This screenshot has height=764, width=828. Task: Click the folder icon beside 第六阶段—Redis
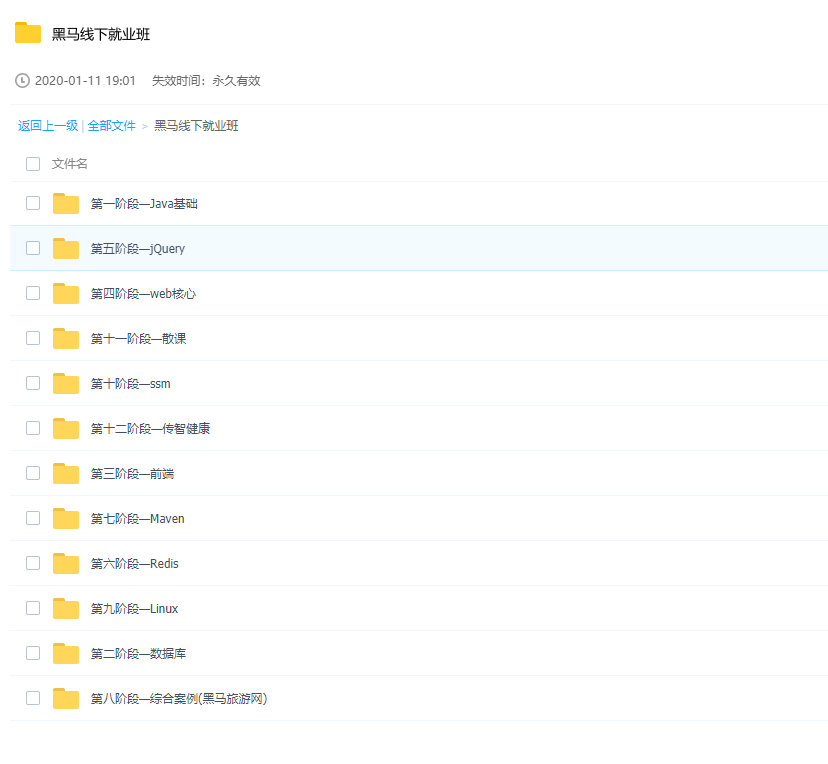(66, 564)
